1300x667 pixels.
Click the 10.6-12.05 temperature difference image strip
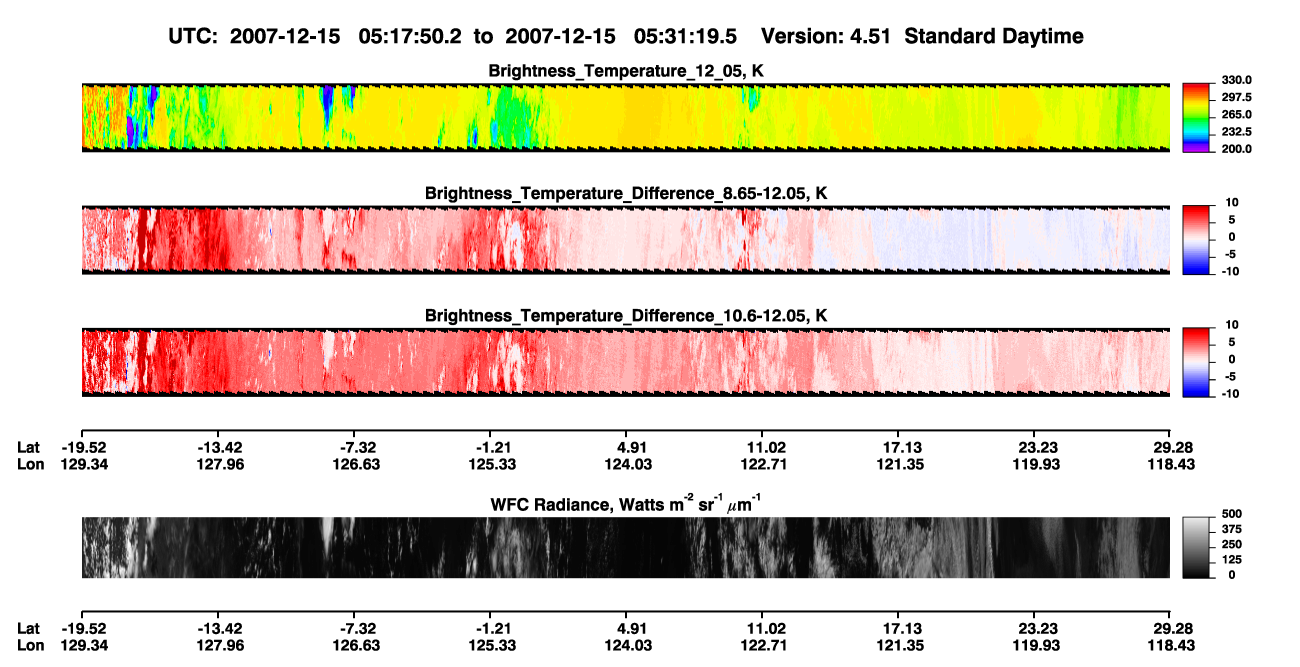(626, 362)
